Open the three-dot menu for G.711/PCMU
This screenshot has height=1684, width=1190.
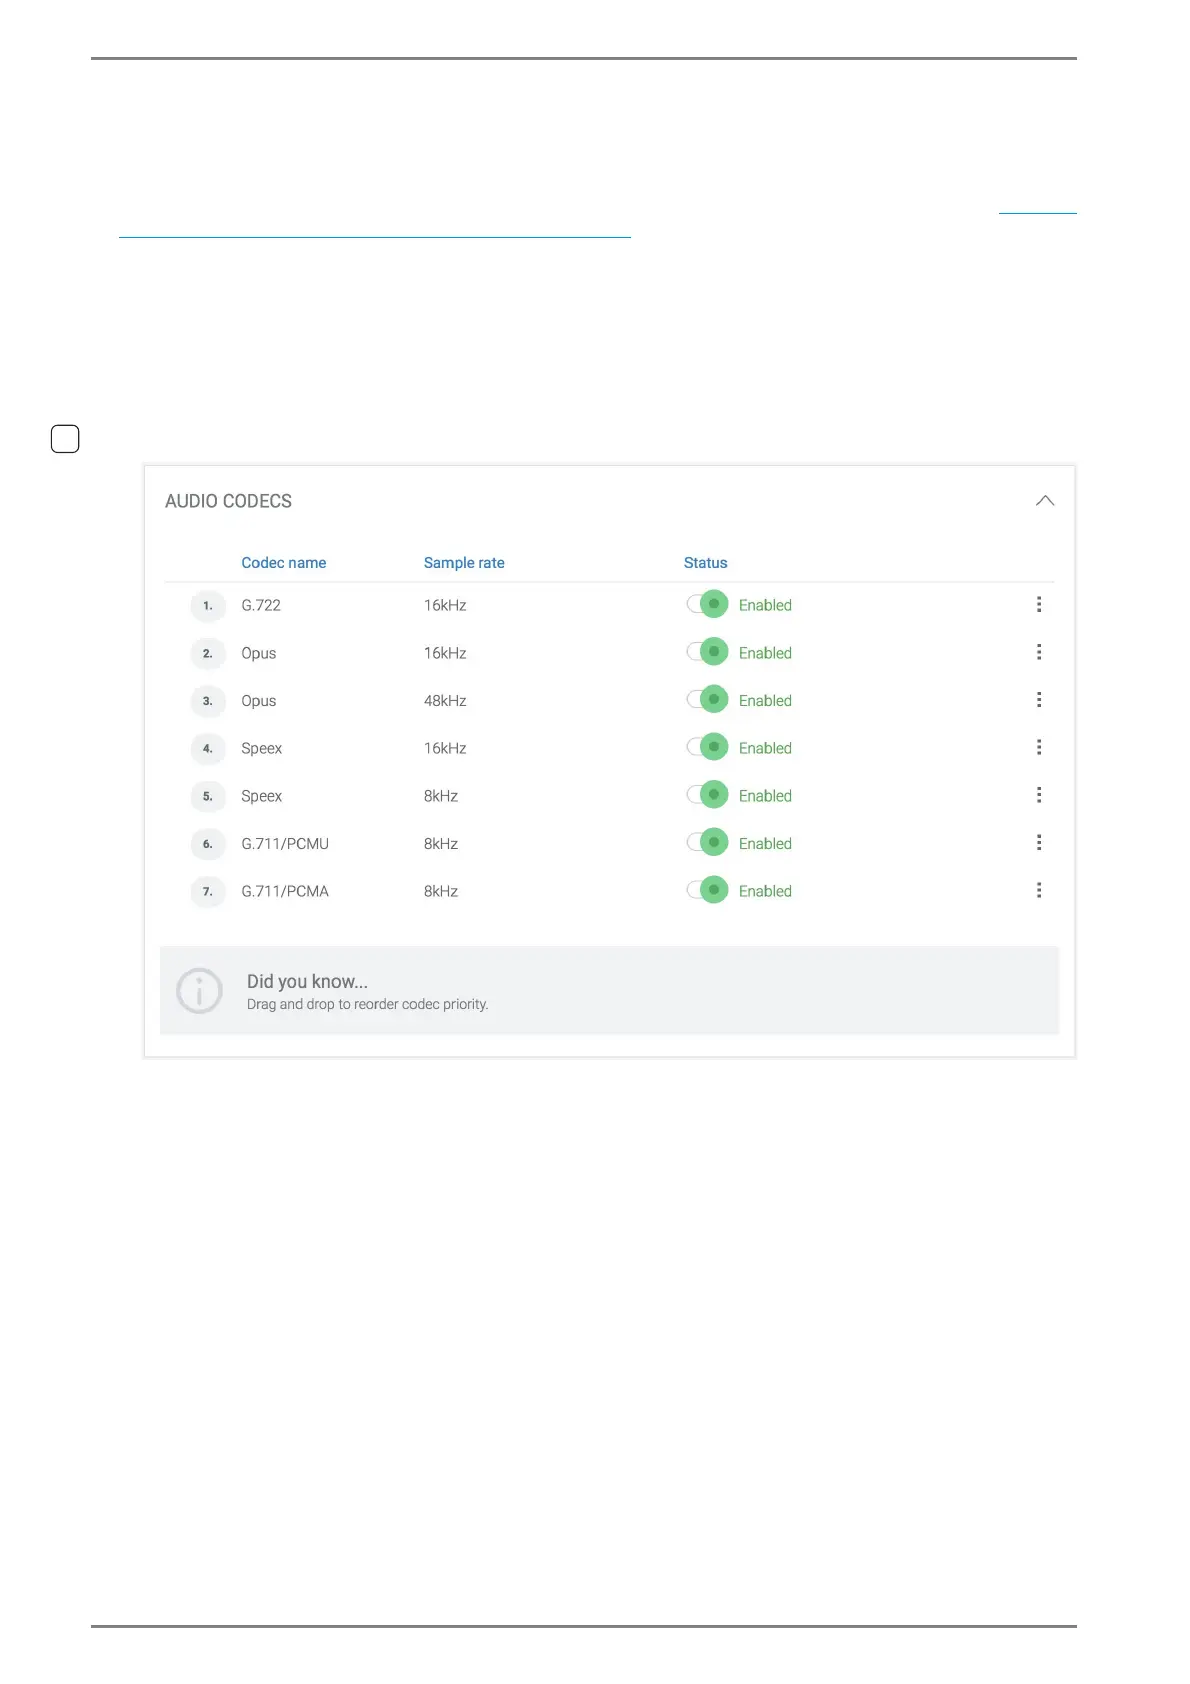pyautogui.click(x=1039, y=843)
